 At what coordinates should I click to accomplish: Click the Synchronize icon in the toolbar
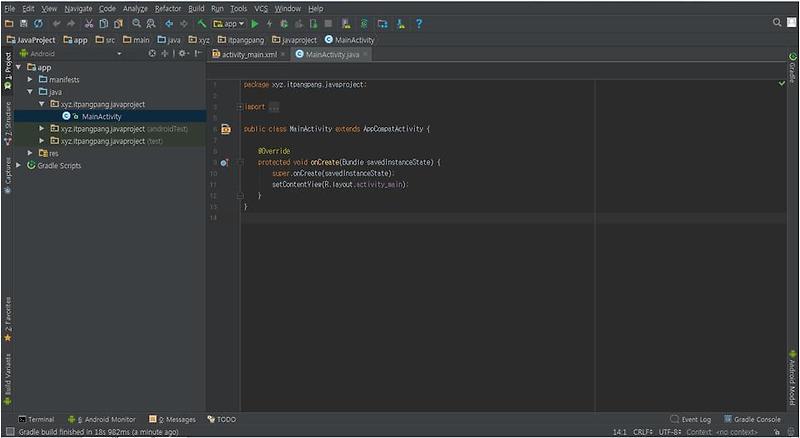point(38,23)
